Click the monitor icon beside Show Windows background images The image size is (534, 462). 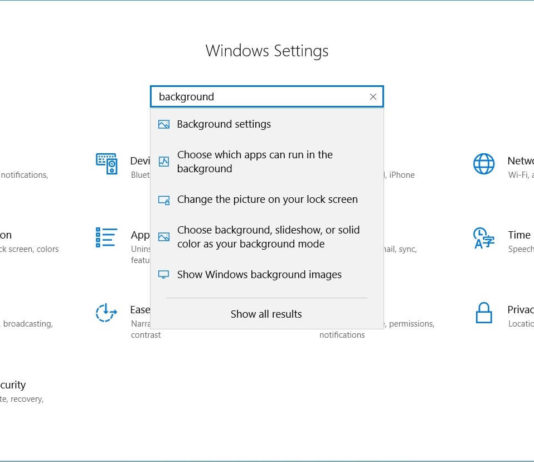click(163, 275)
